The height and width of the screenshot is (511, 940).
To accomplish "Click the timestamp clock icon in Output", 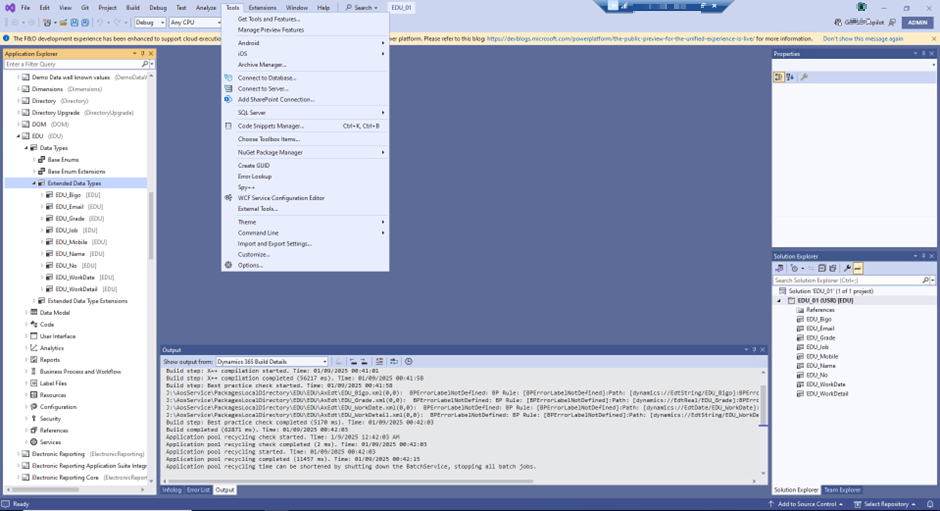I will pyautogui.click(x=409, y=362).
